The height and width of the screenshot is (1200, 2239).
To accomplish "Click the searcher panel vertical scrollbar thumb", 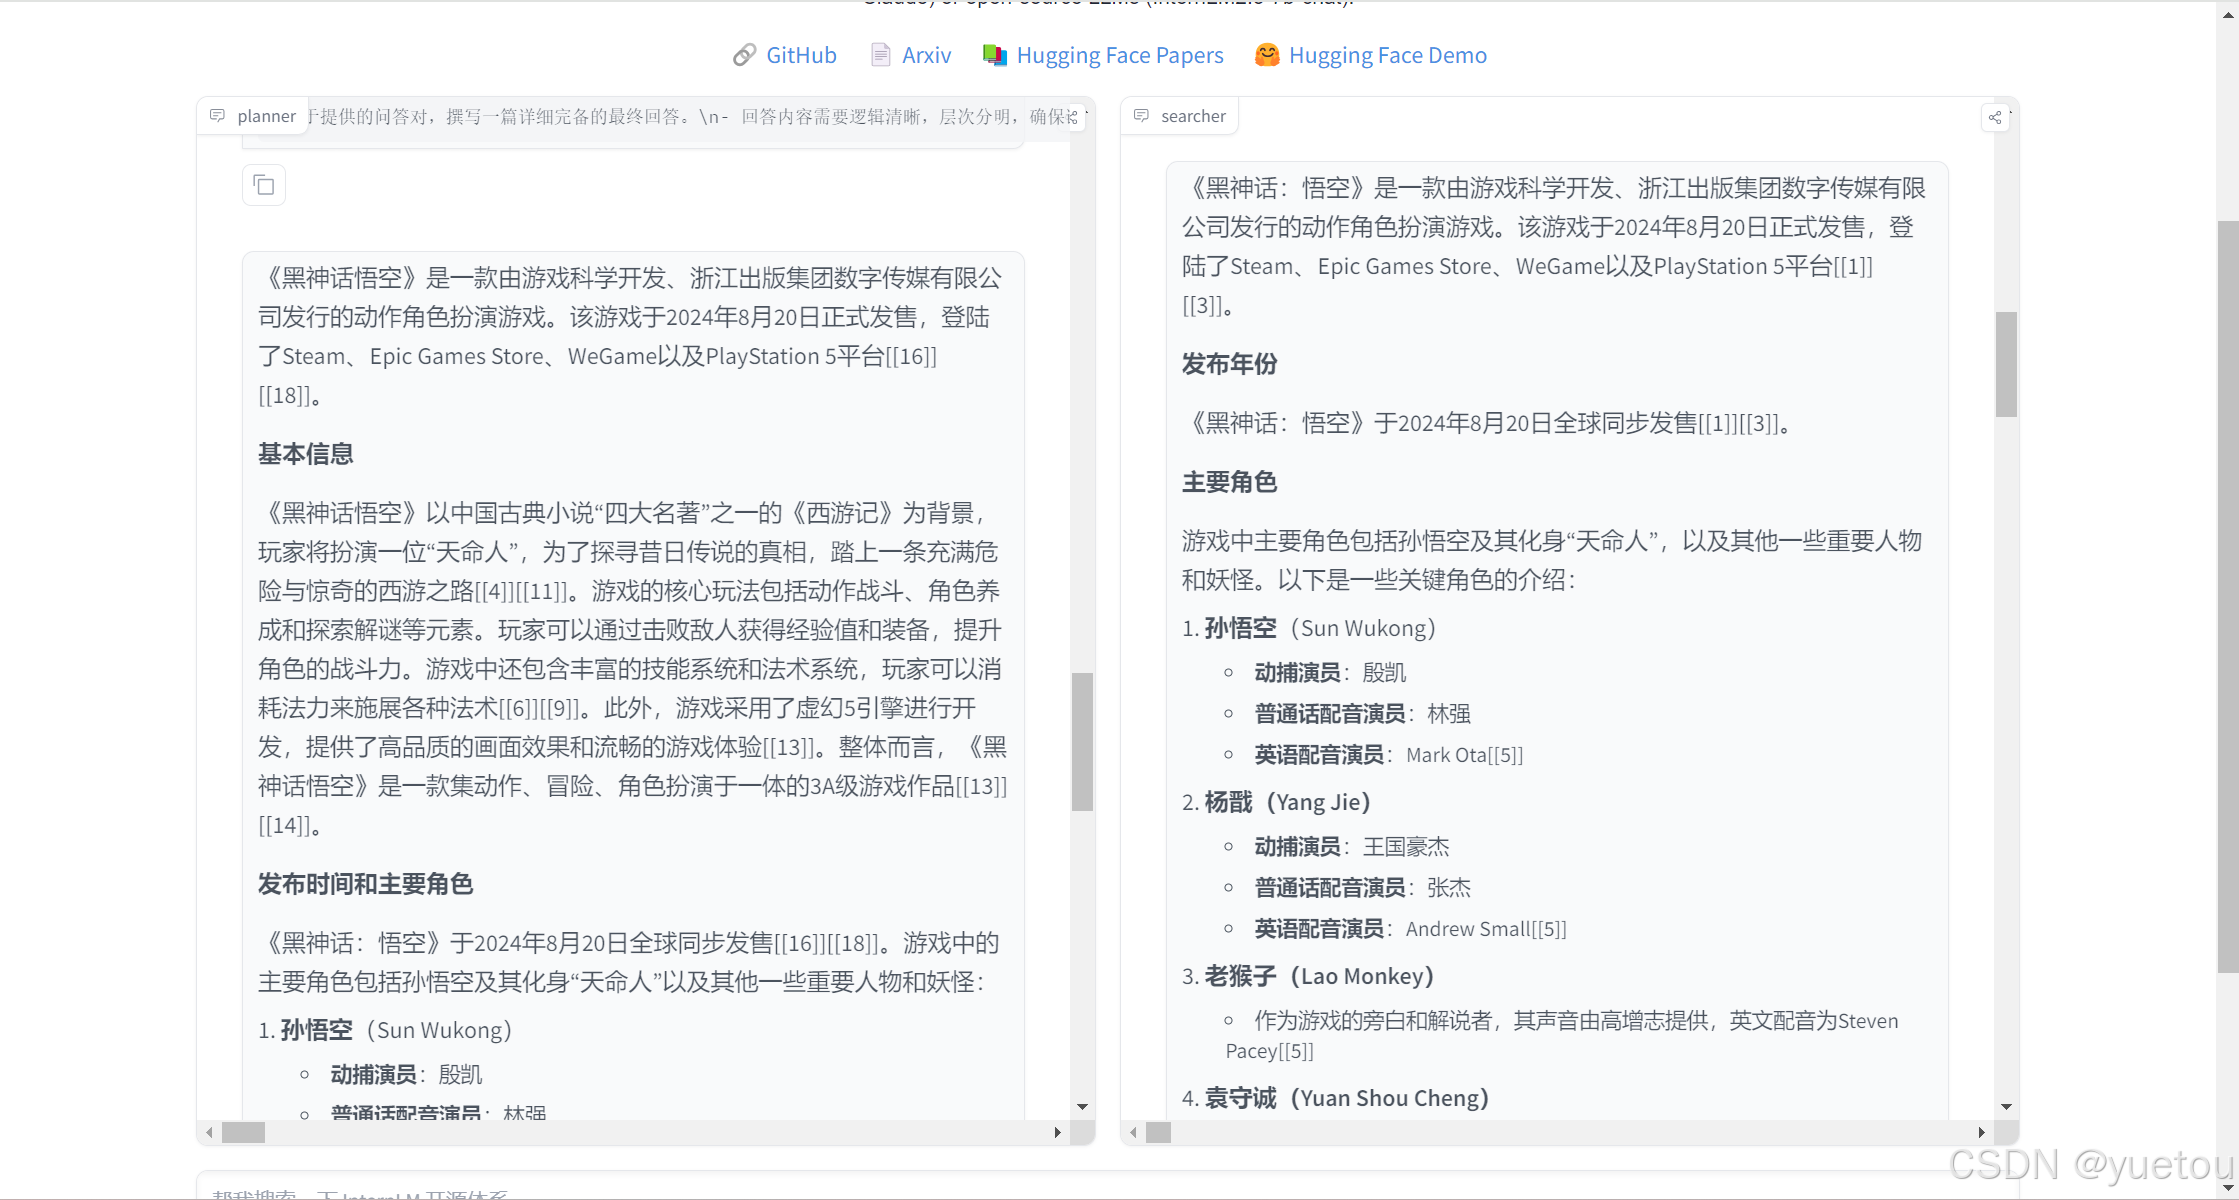I will [x=2006, y=364].
